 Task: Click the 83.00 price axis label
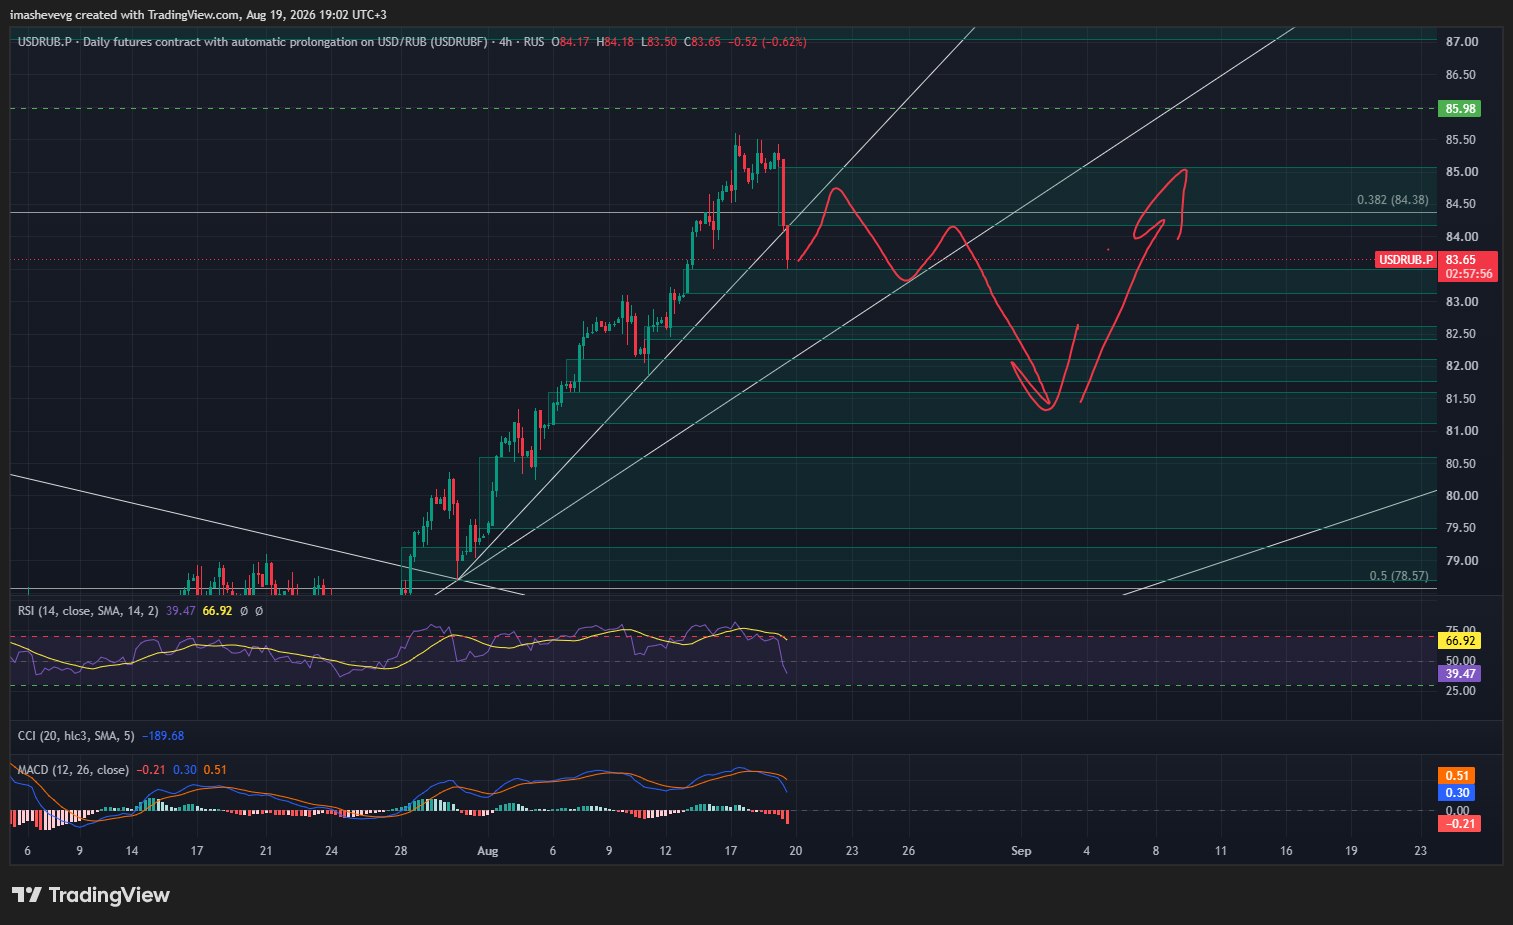(1461, 302)
